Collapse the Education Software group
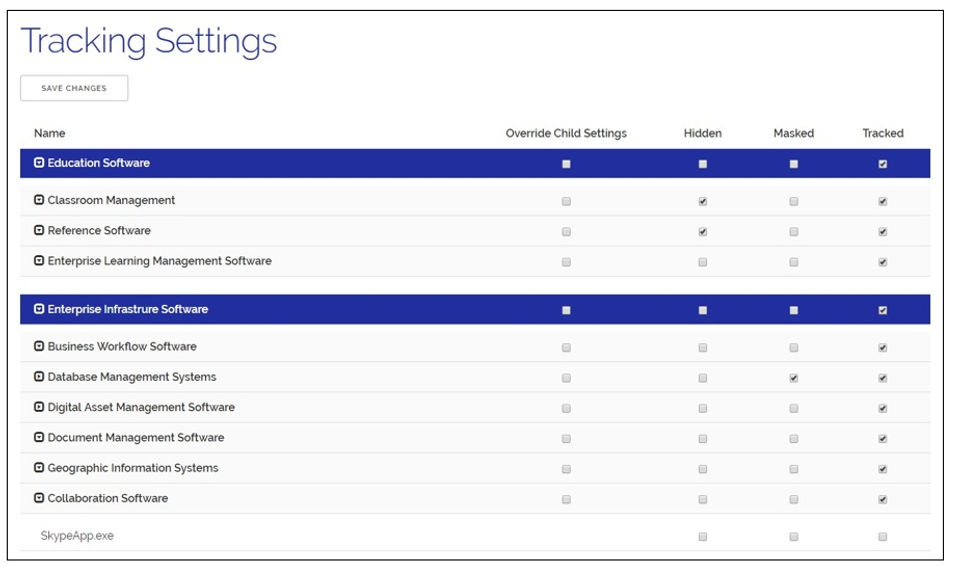 click(39, 163)
